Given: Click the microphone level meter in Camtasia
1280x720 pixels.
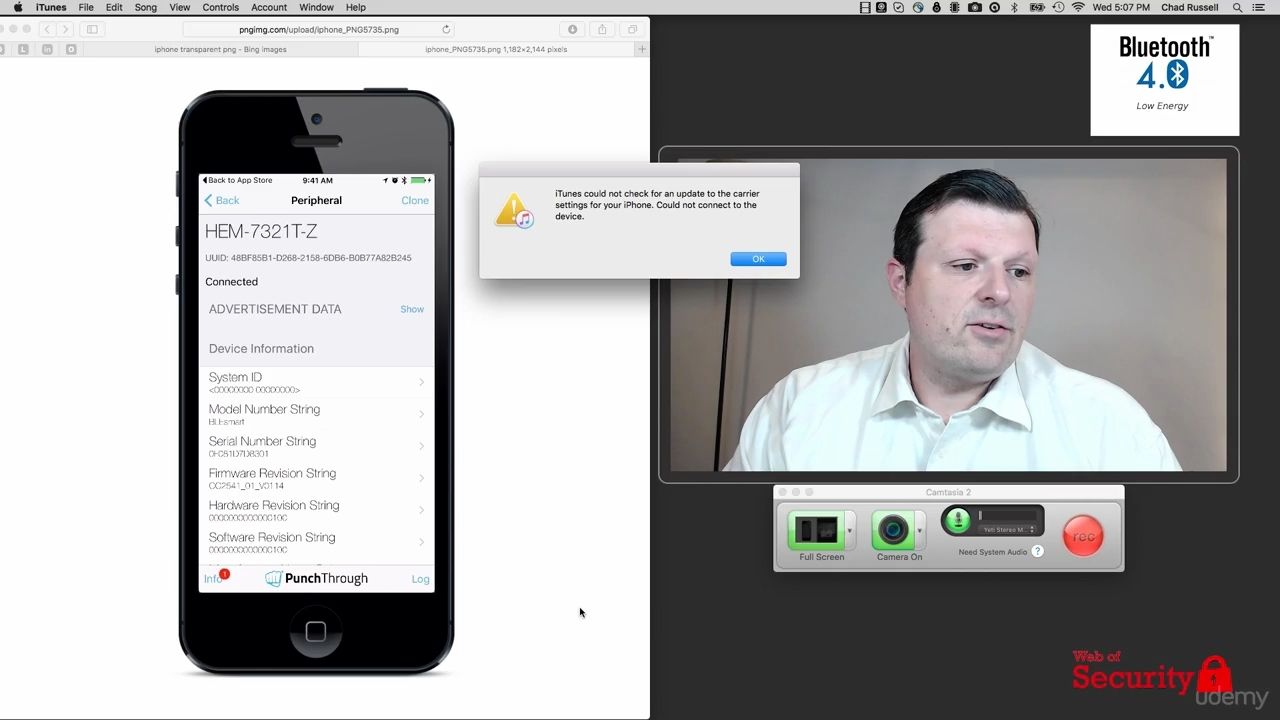Looking at the screenshot, I should point(1008,515).
